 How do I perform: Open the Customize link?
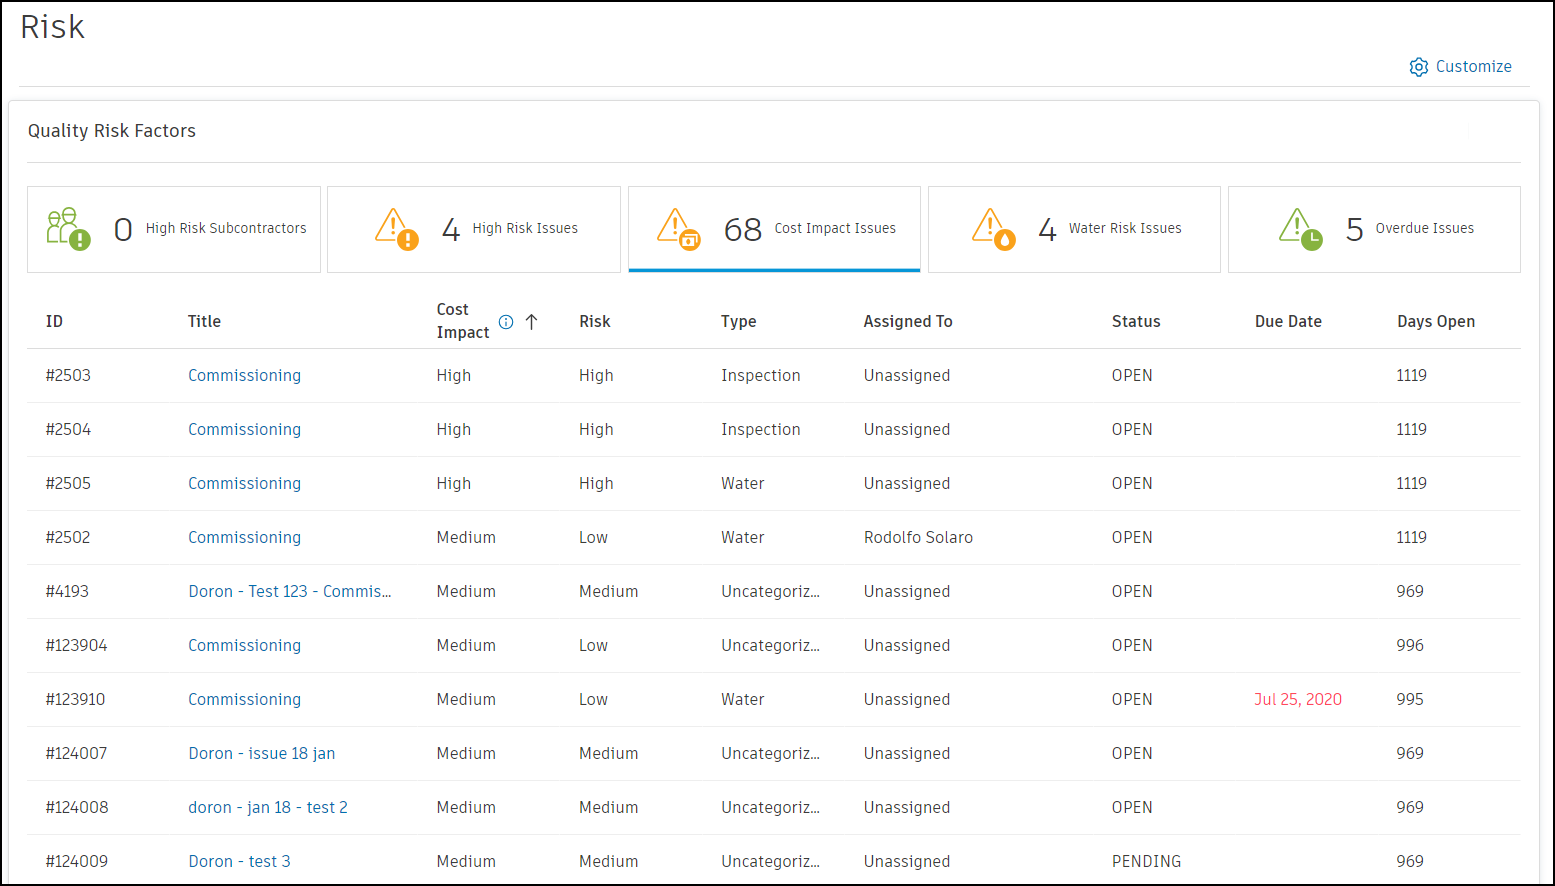(1473, 67)
